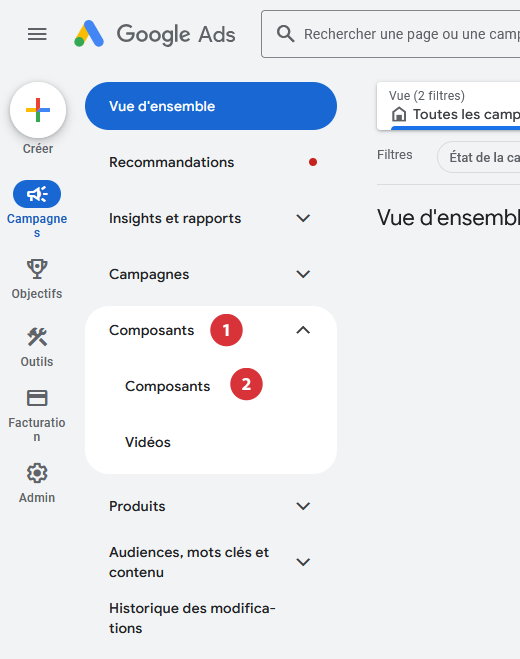Click the search magnifier icon
Viewport: 520px width, 659px height.
click(285, 34)
